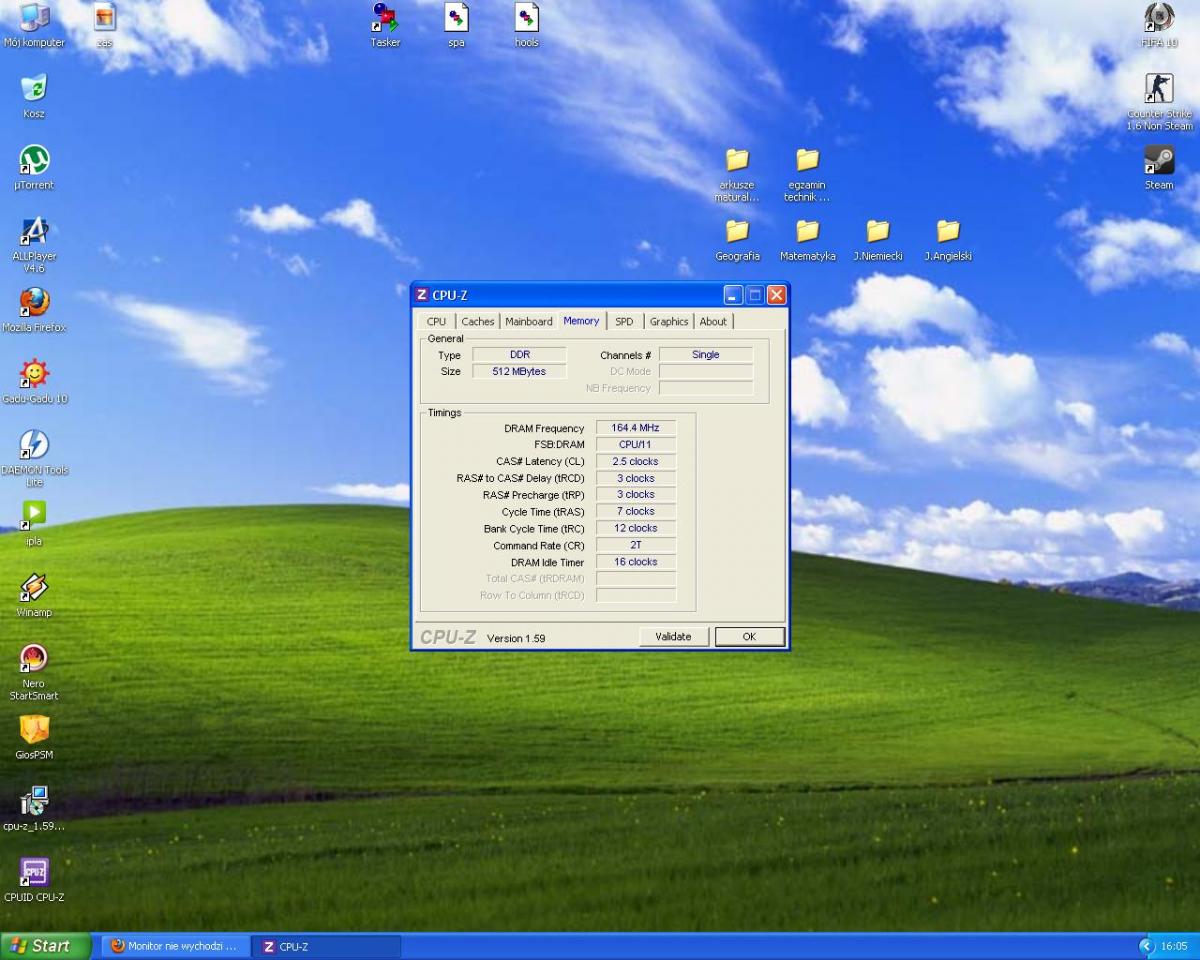Open Mój komputer desktop icon
Viewport: 1200px width, 960px height.
coord(34,25)
